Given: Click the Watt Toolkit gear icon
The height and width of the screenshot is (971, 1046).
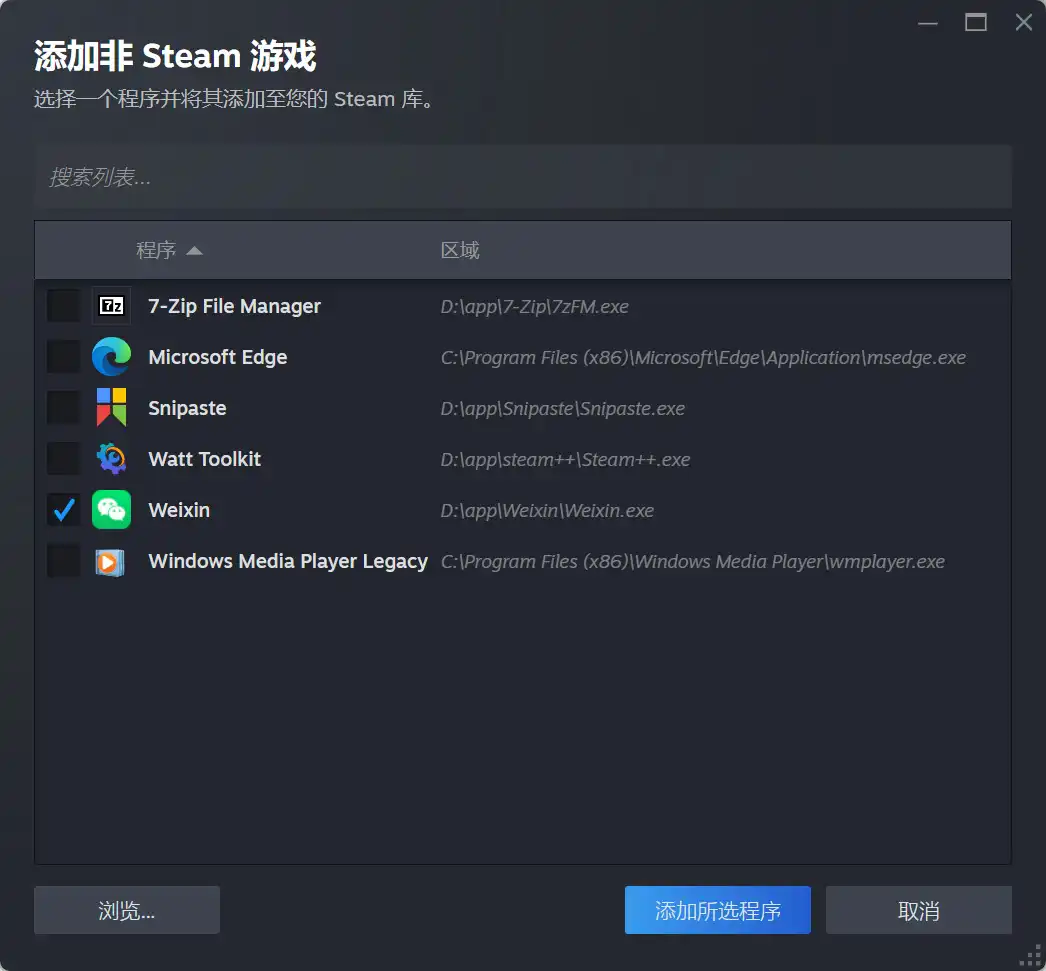Looking at the screenshot, I should 111,459.
